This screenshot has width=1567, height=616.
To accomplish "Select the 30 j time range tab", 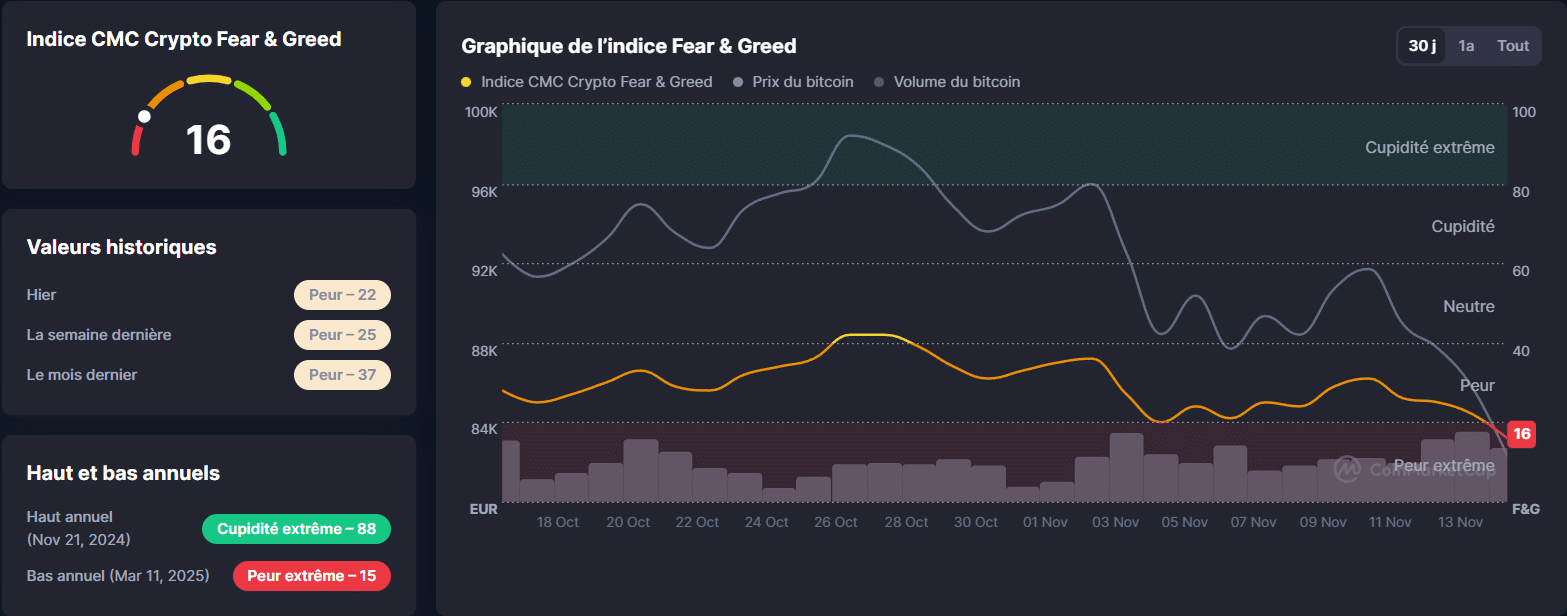I will [1421, 46].
